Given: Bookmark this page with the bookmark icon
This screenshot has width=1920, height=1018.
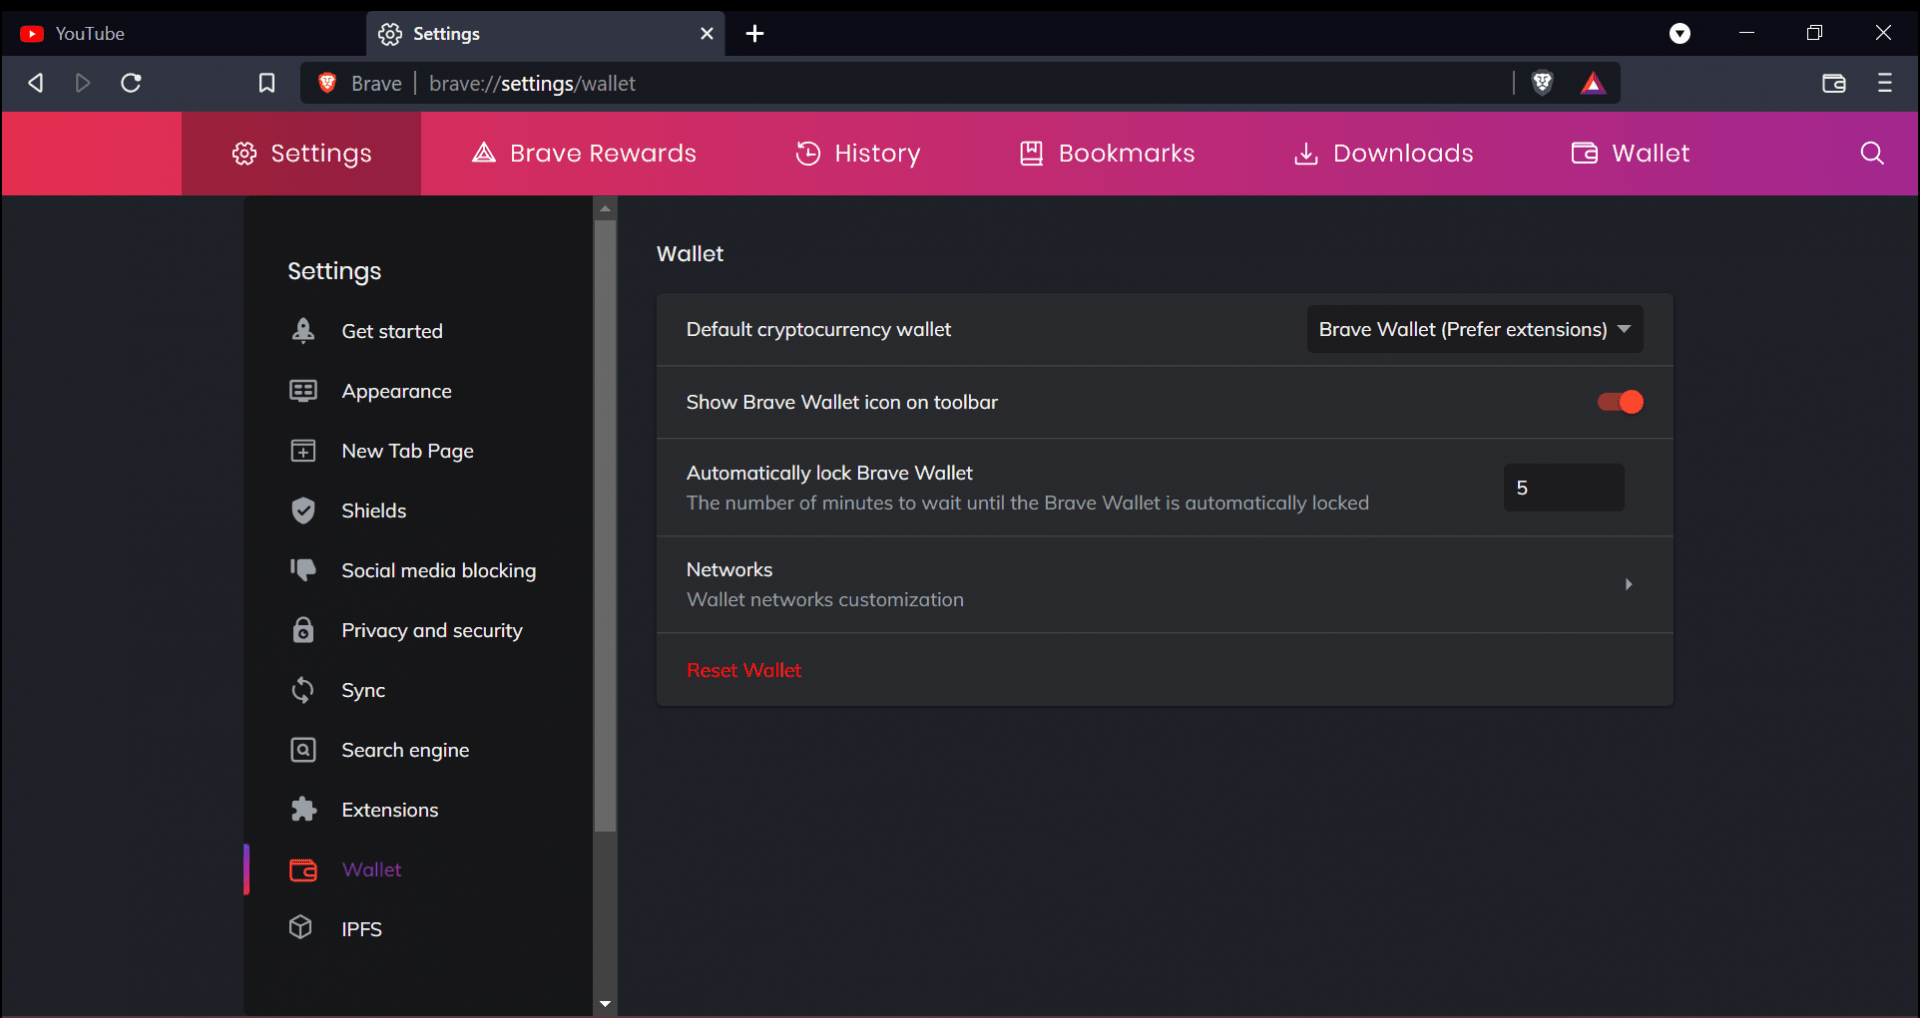Looking at the screenshot, I should tap(267, 83).
